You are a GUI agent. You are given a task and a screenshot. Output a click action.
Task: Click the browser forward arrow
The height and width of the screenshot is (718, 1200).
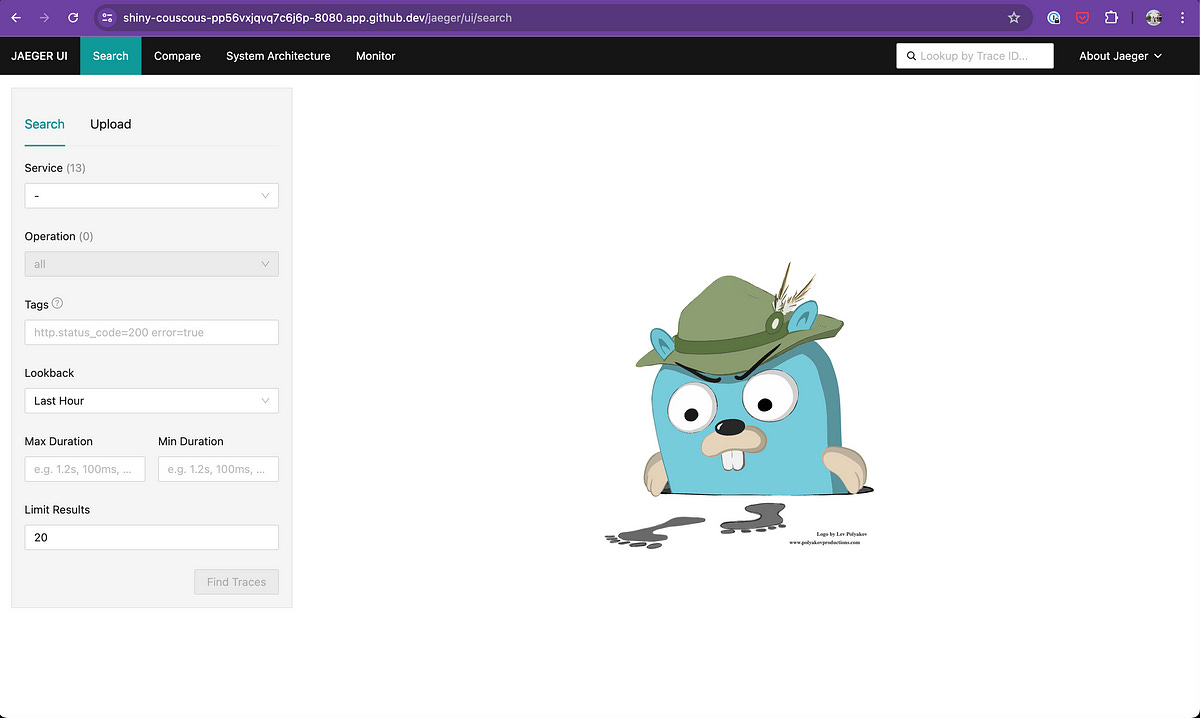[44, 17]
